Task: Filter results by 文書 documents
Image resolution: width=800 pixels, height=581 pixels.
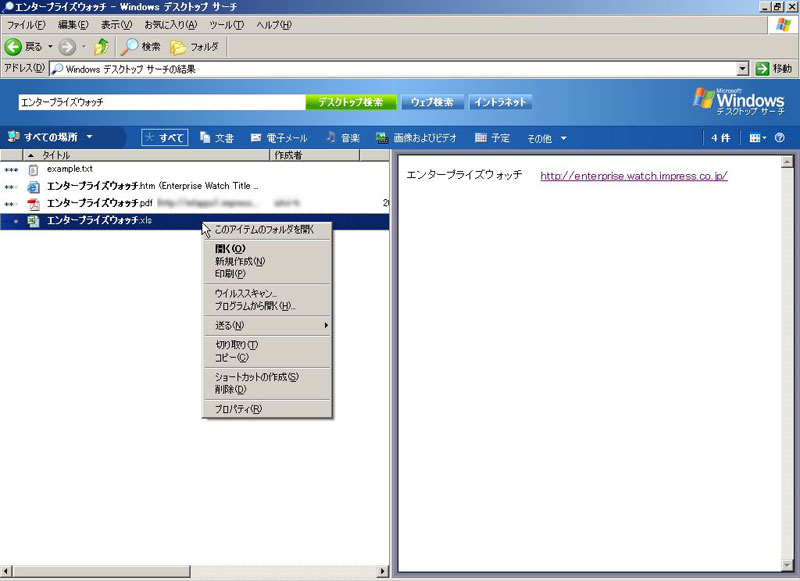Action: pos(217,138)
